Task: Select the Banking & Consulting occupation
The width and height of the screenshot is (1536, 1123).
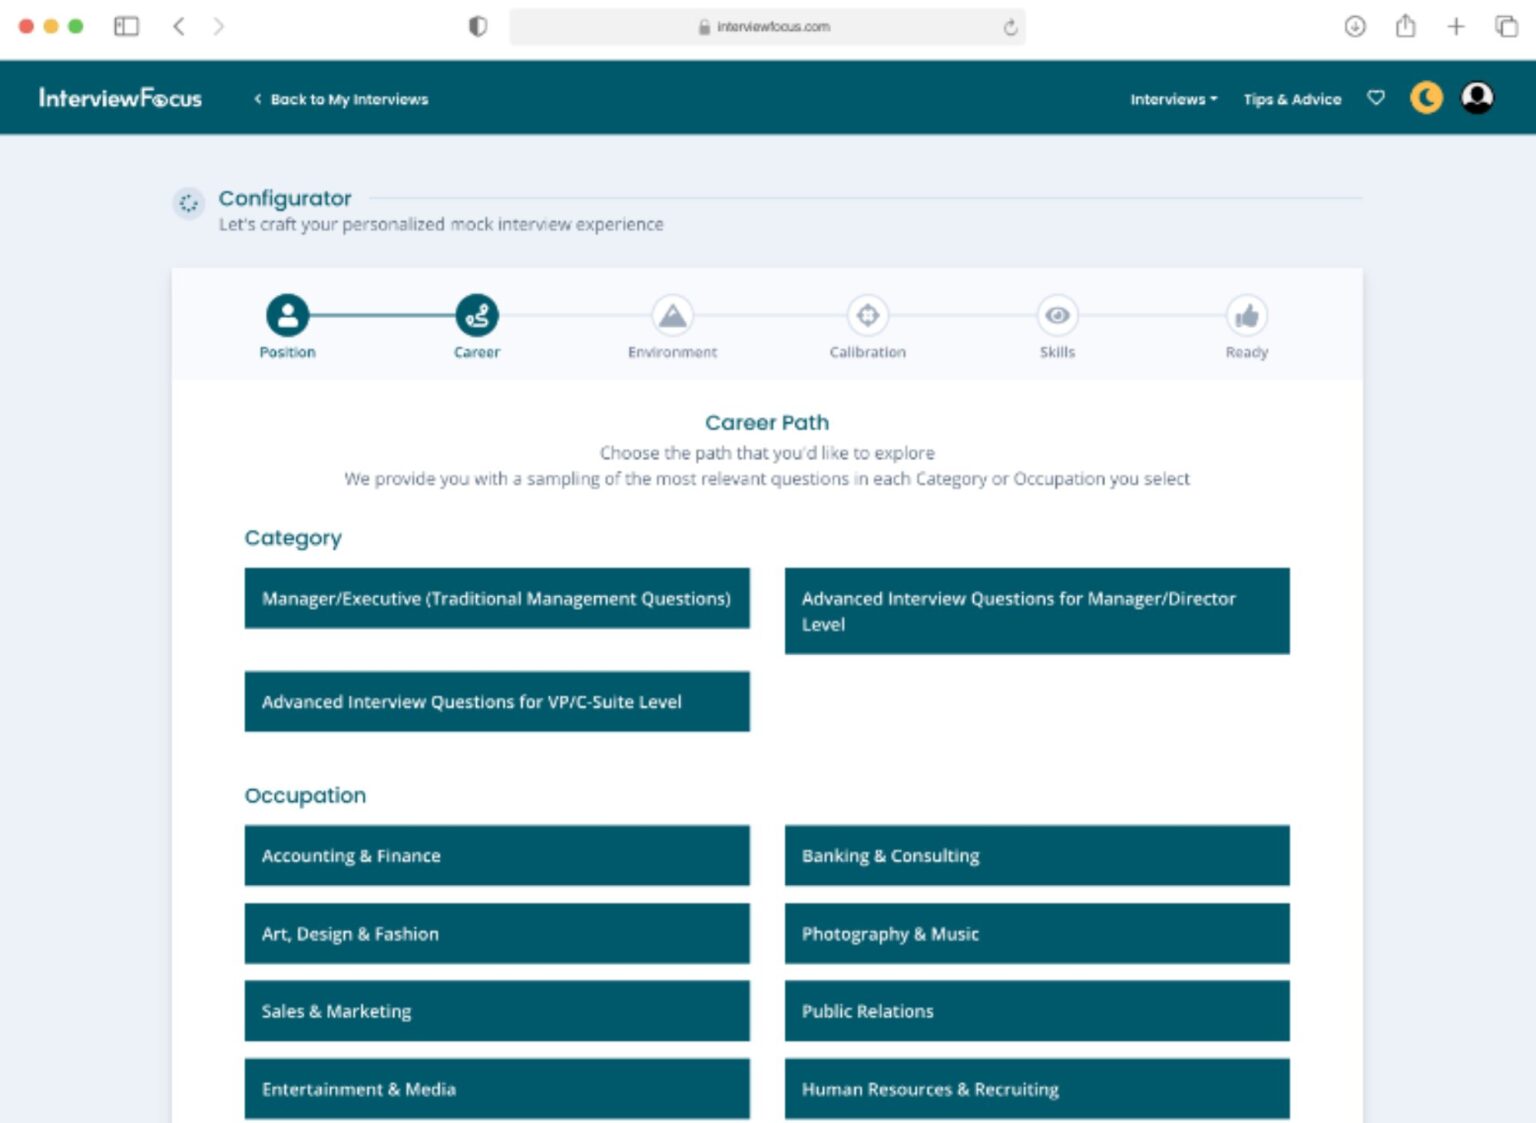Action: tap(1036, 856)
